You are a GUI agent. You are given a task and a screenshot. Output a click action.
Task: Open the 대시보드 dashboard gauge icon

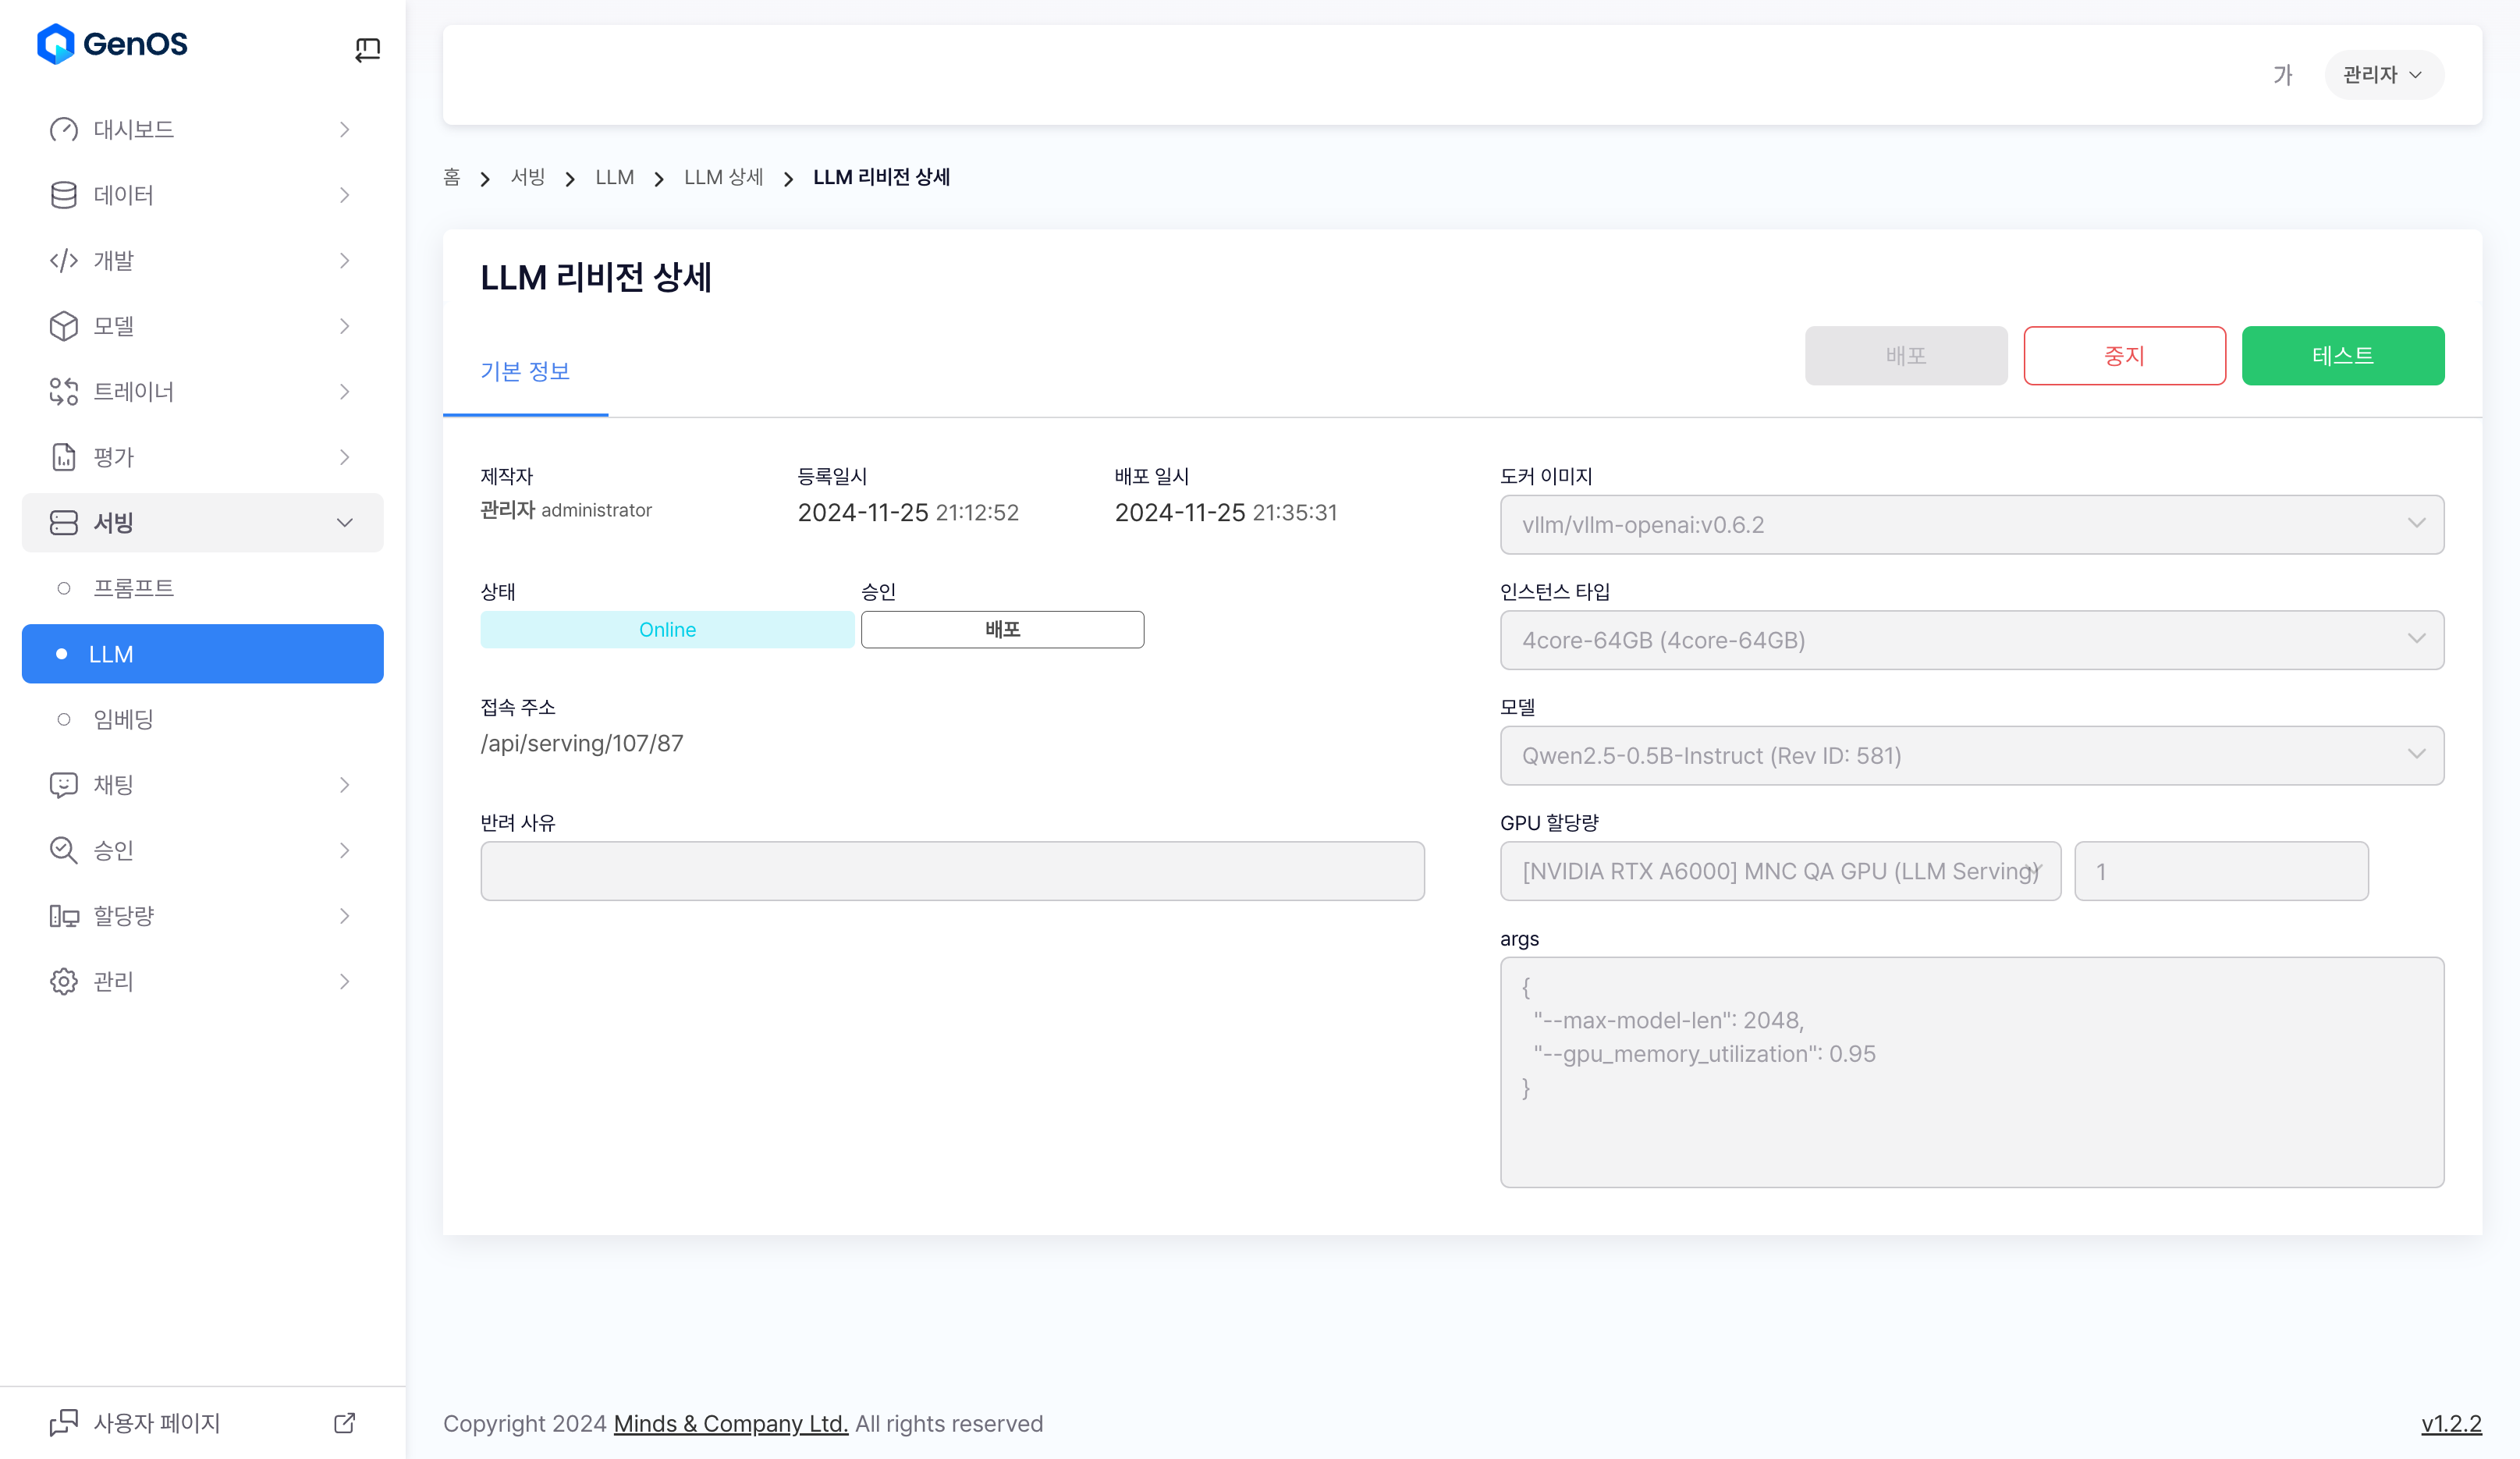point(63,130)
